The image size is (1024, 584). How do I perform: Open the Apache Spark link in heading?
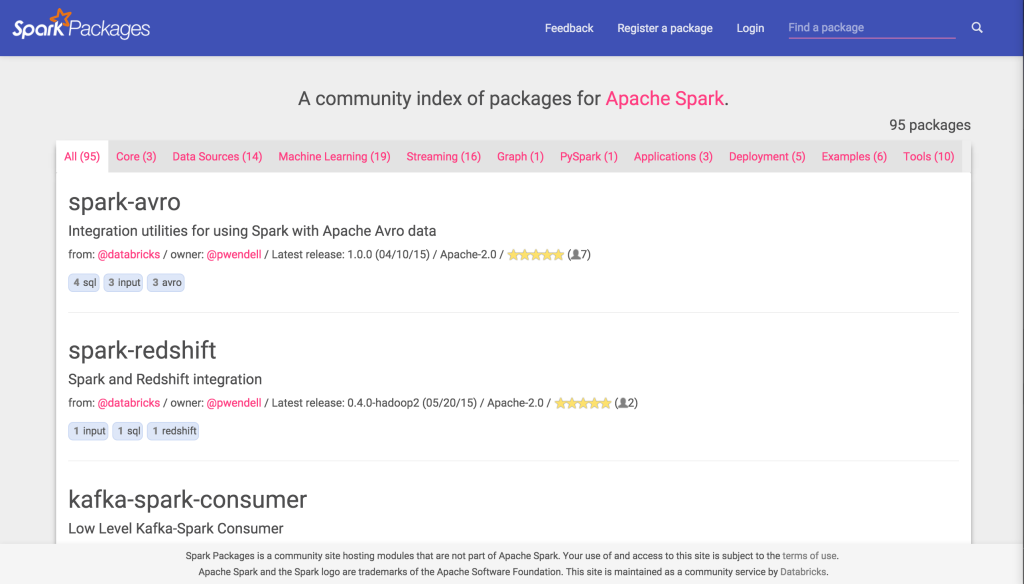pyautogui.click(x=664, y=99)
